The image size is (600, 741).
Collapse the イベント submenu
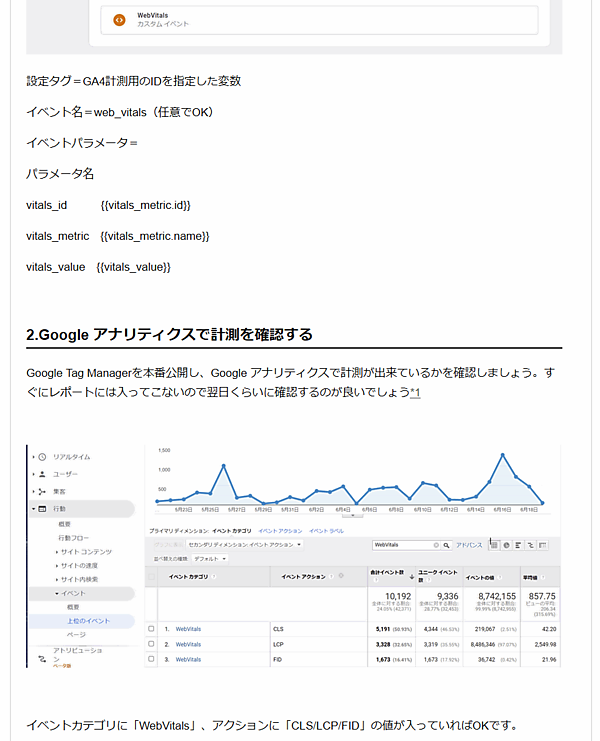point(57,594)
